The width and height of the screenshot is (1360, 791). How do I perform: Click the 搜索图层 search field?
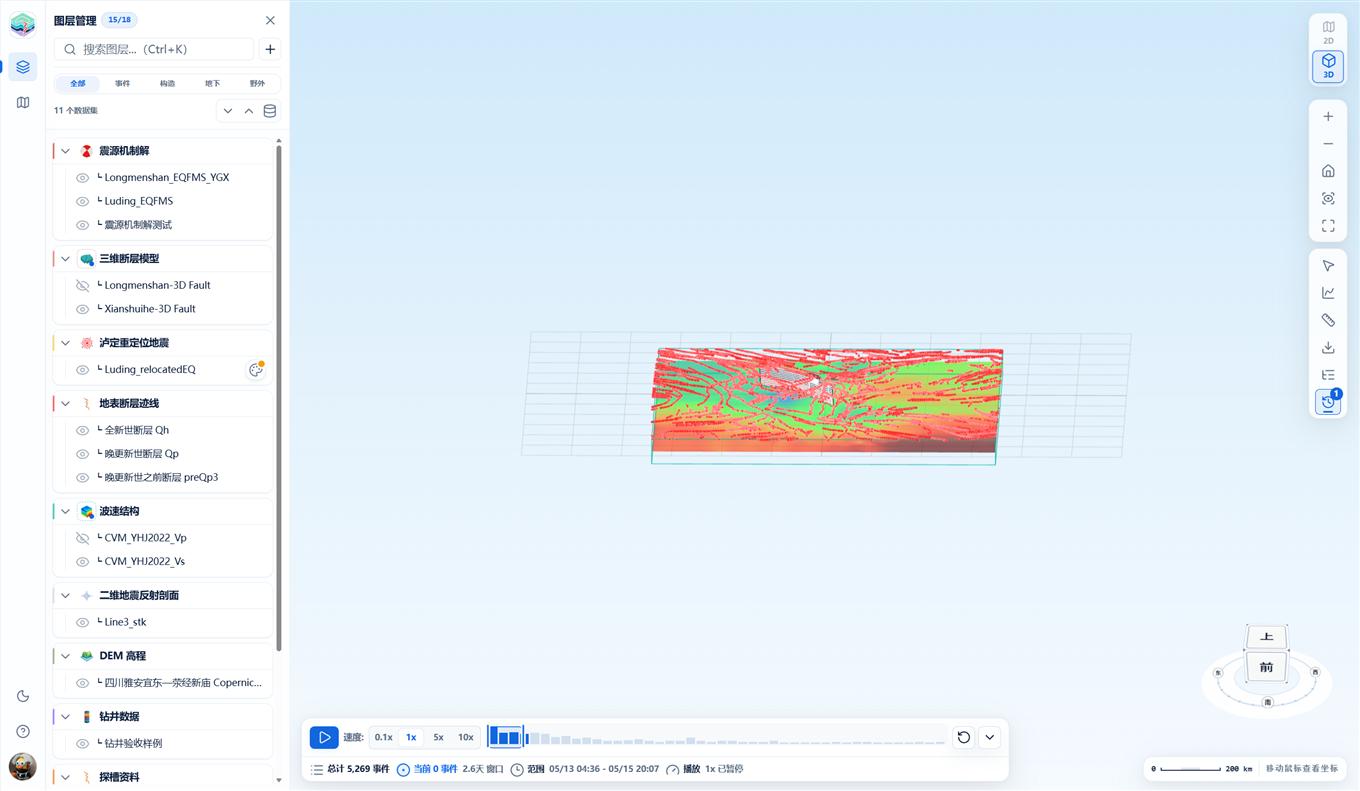click(154, 49)
